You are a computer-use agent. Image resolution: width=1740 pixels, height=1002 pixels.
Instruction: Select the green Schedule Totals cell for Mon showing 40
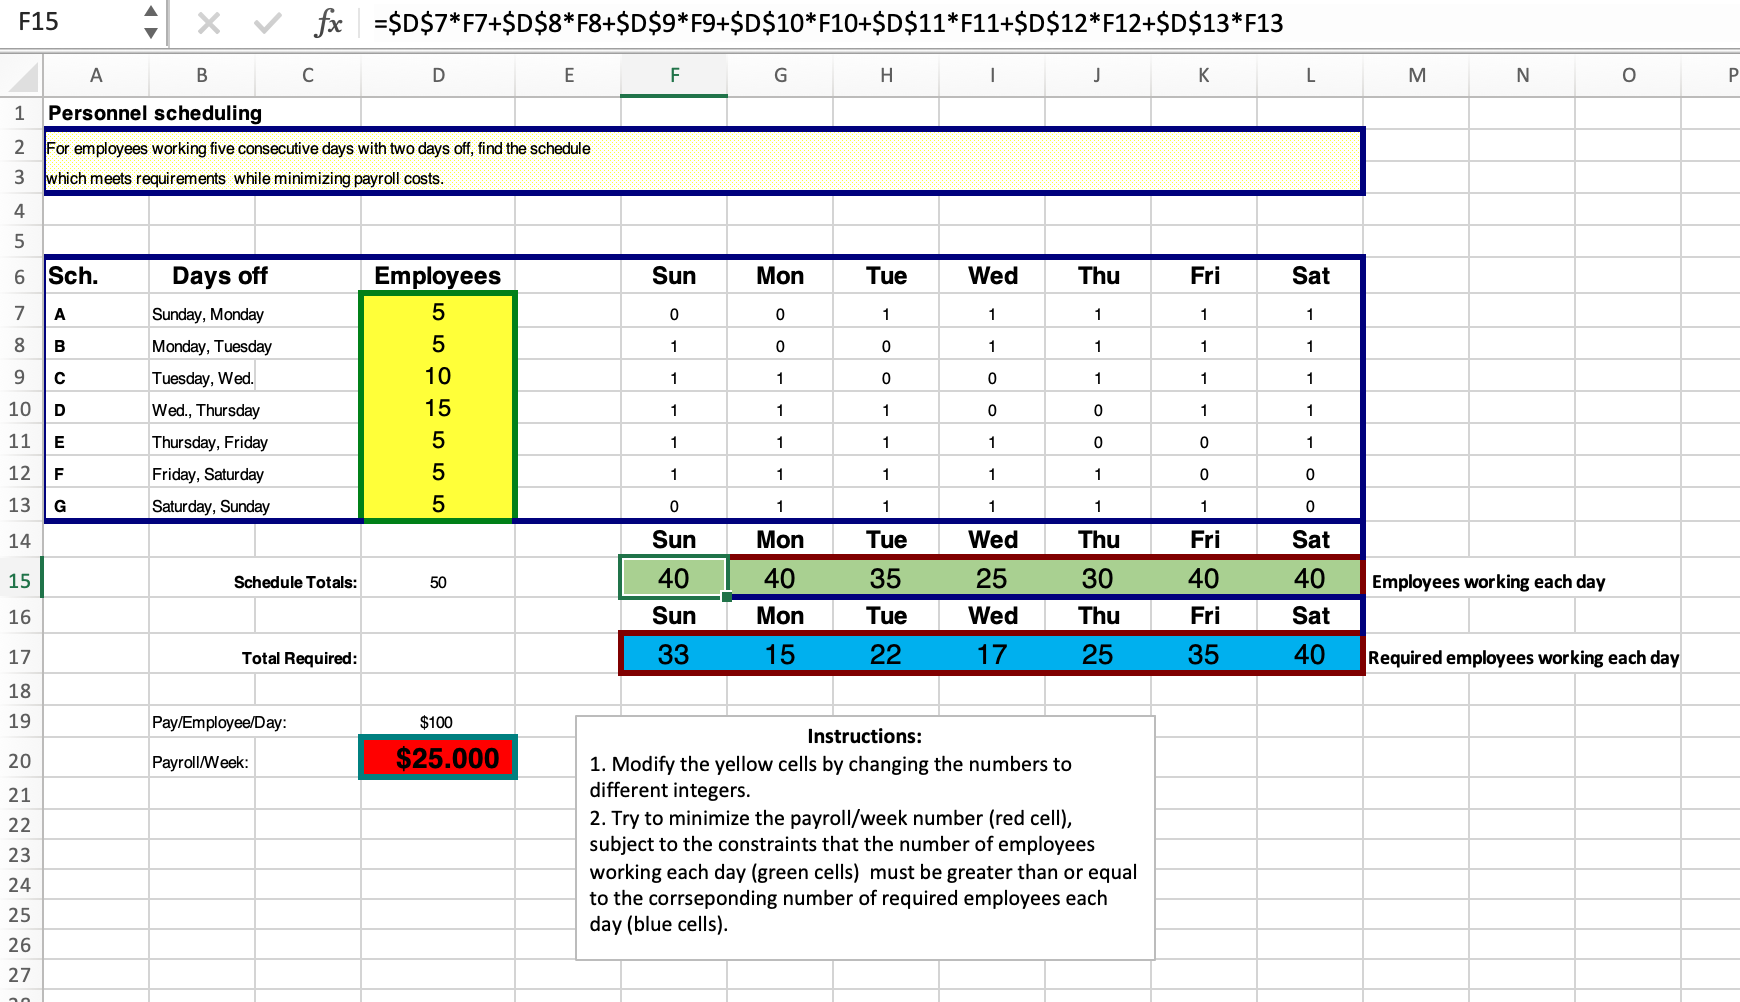780,578
